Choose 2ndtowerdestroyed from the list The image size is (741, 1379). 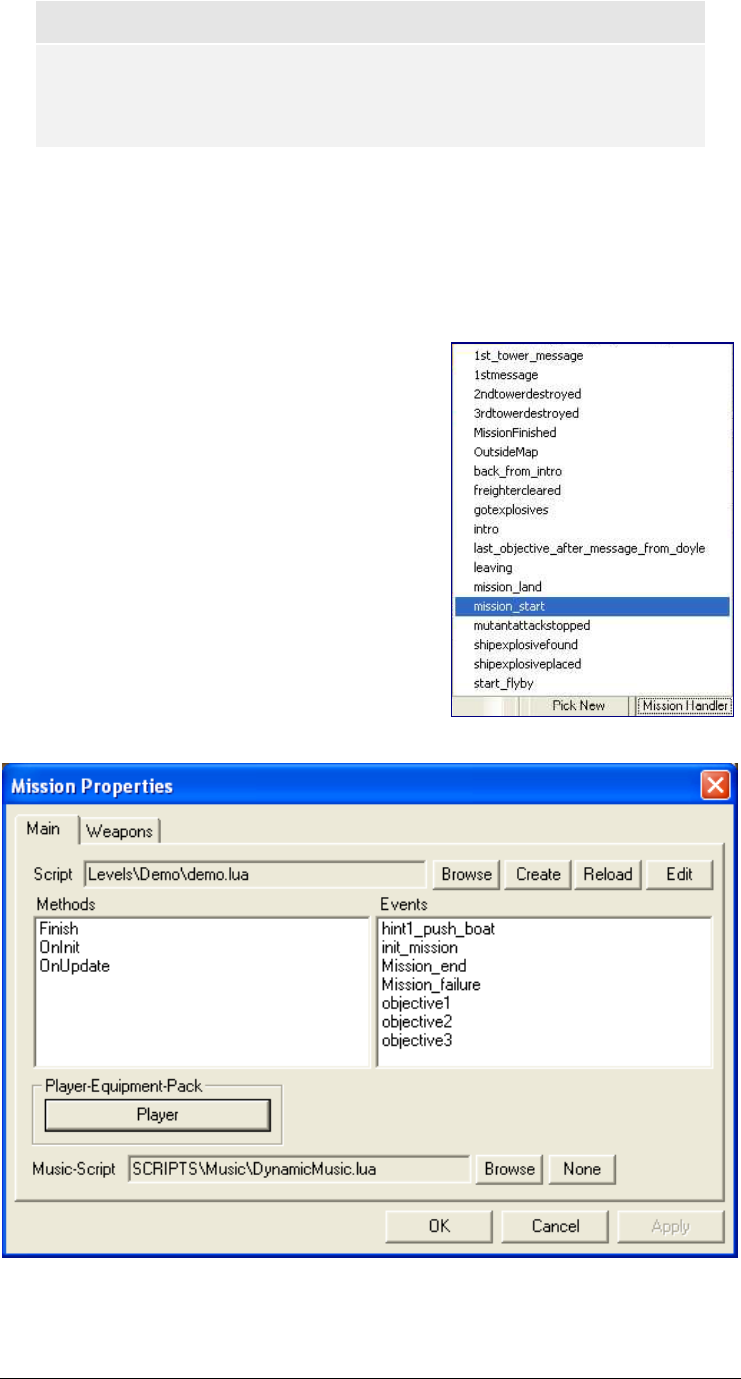[526, 394]
